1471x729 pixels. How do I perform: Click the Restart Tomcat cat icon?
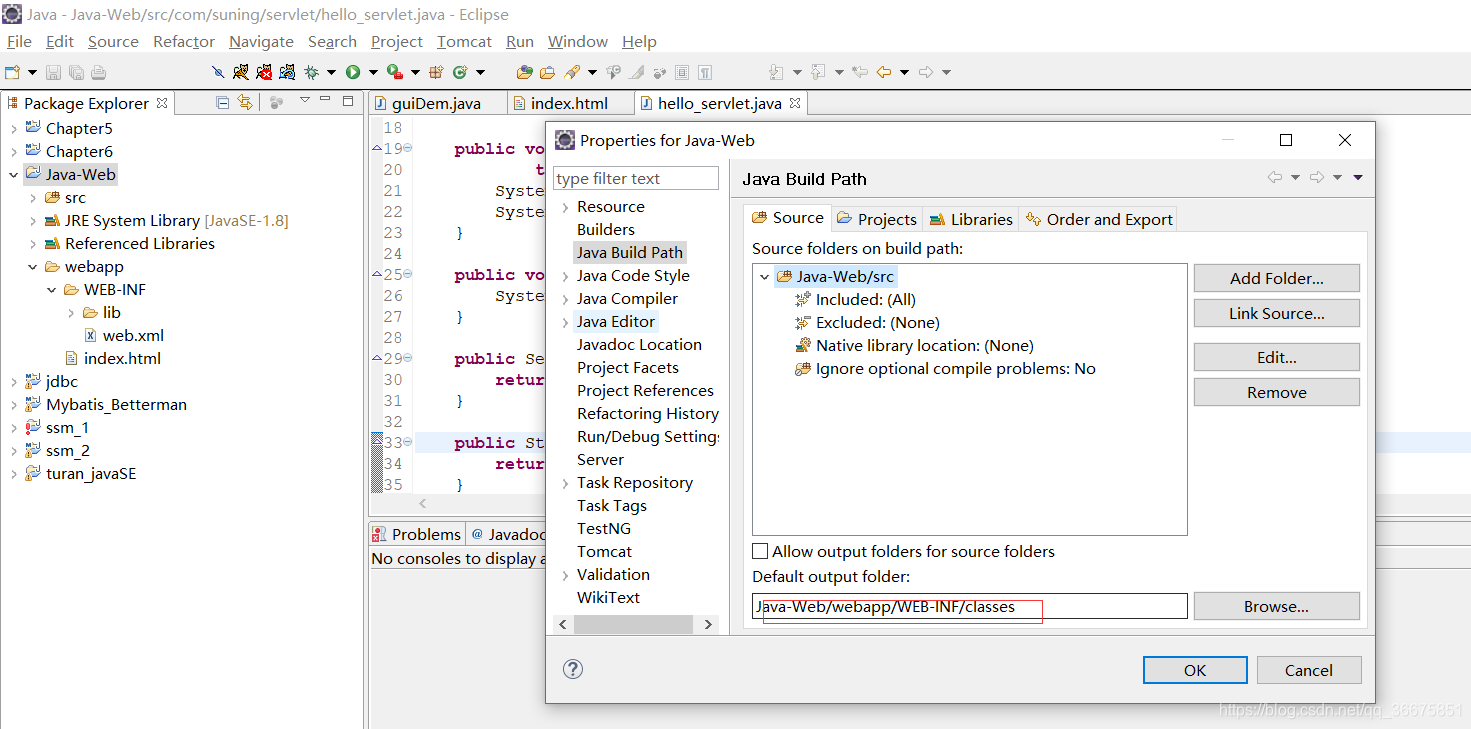tap(287, 72)
